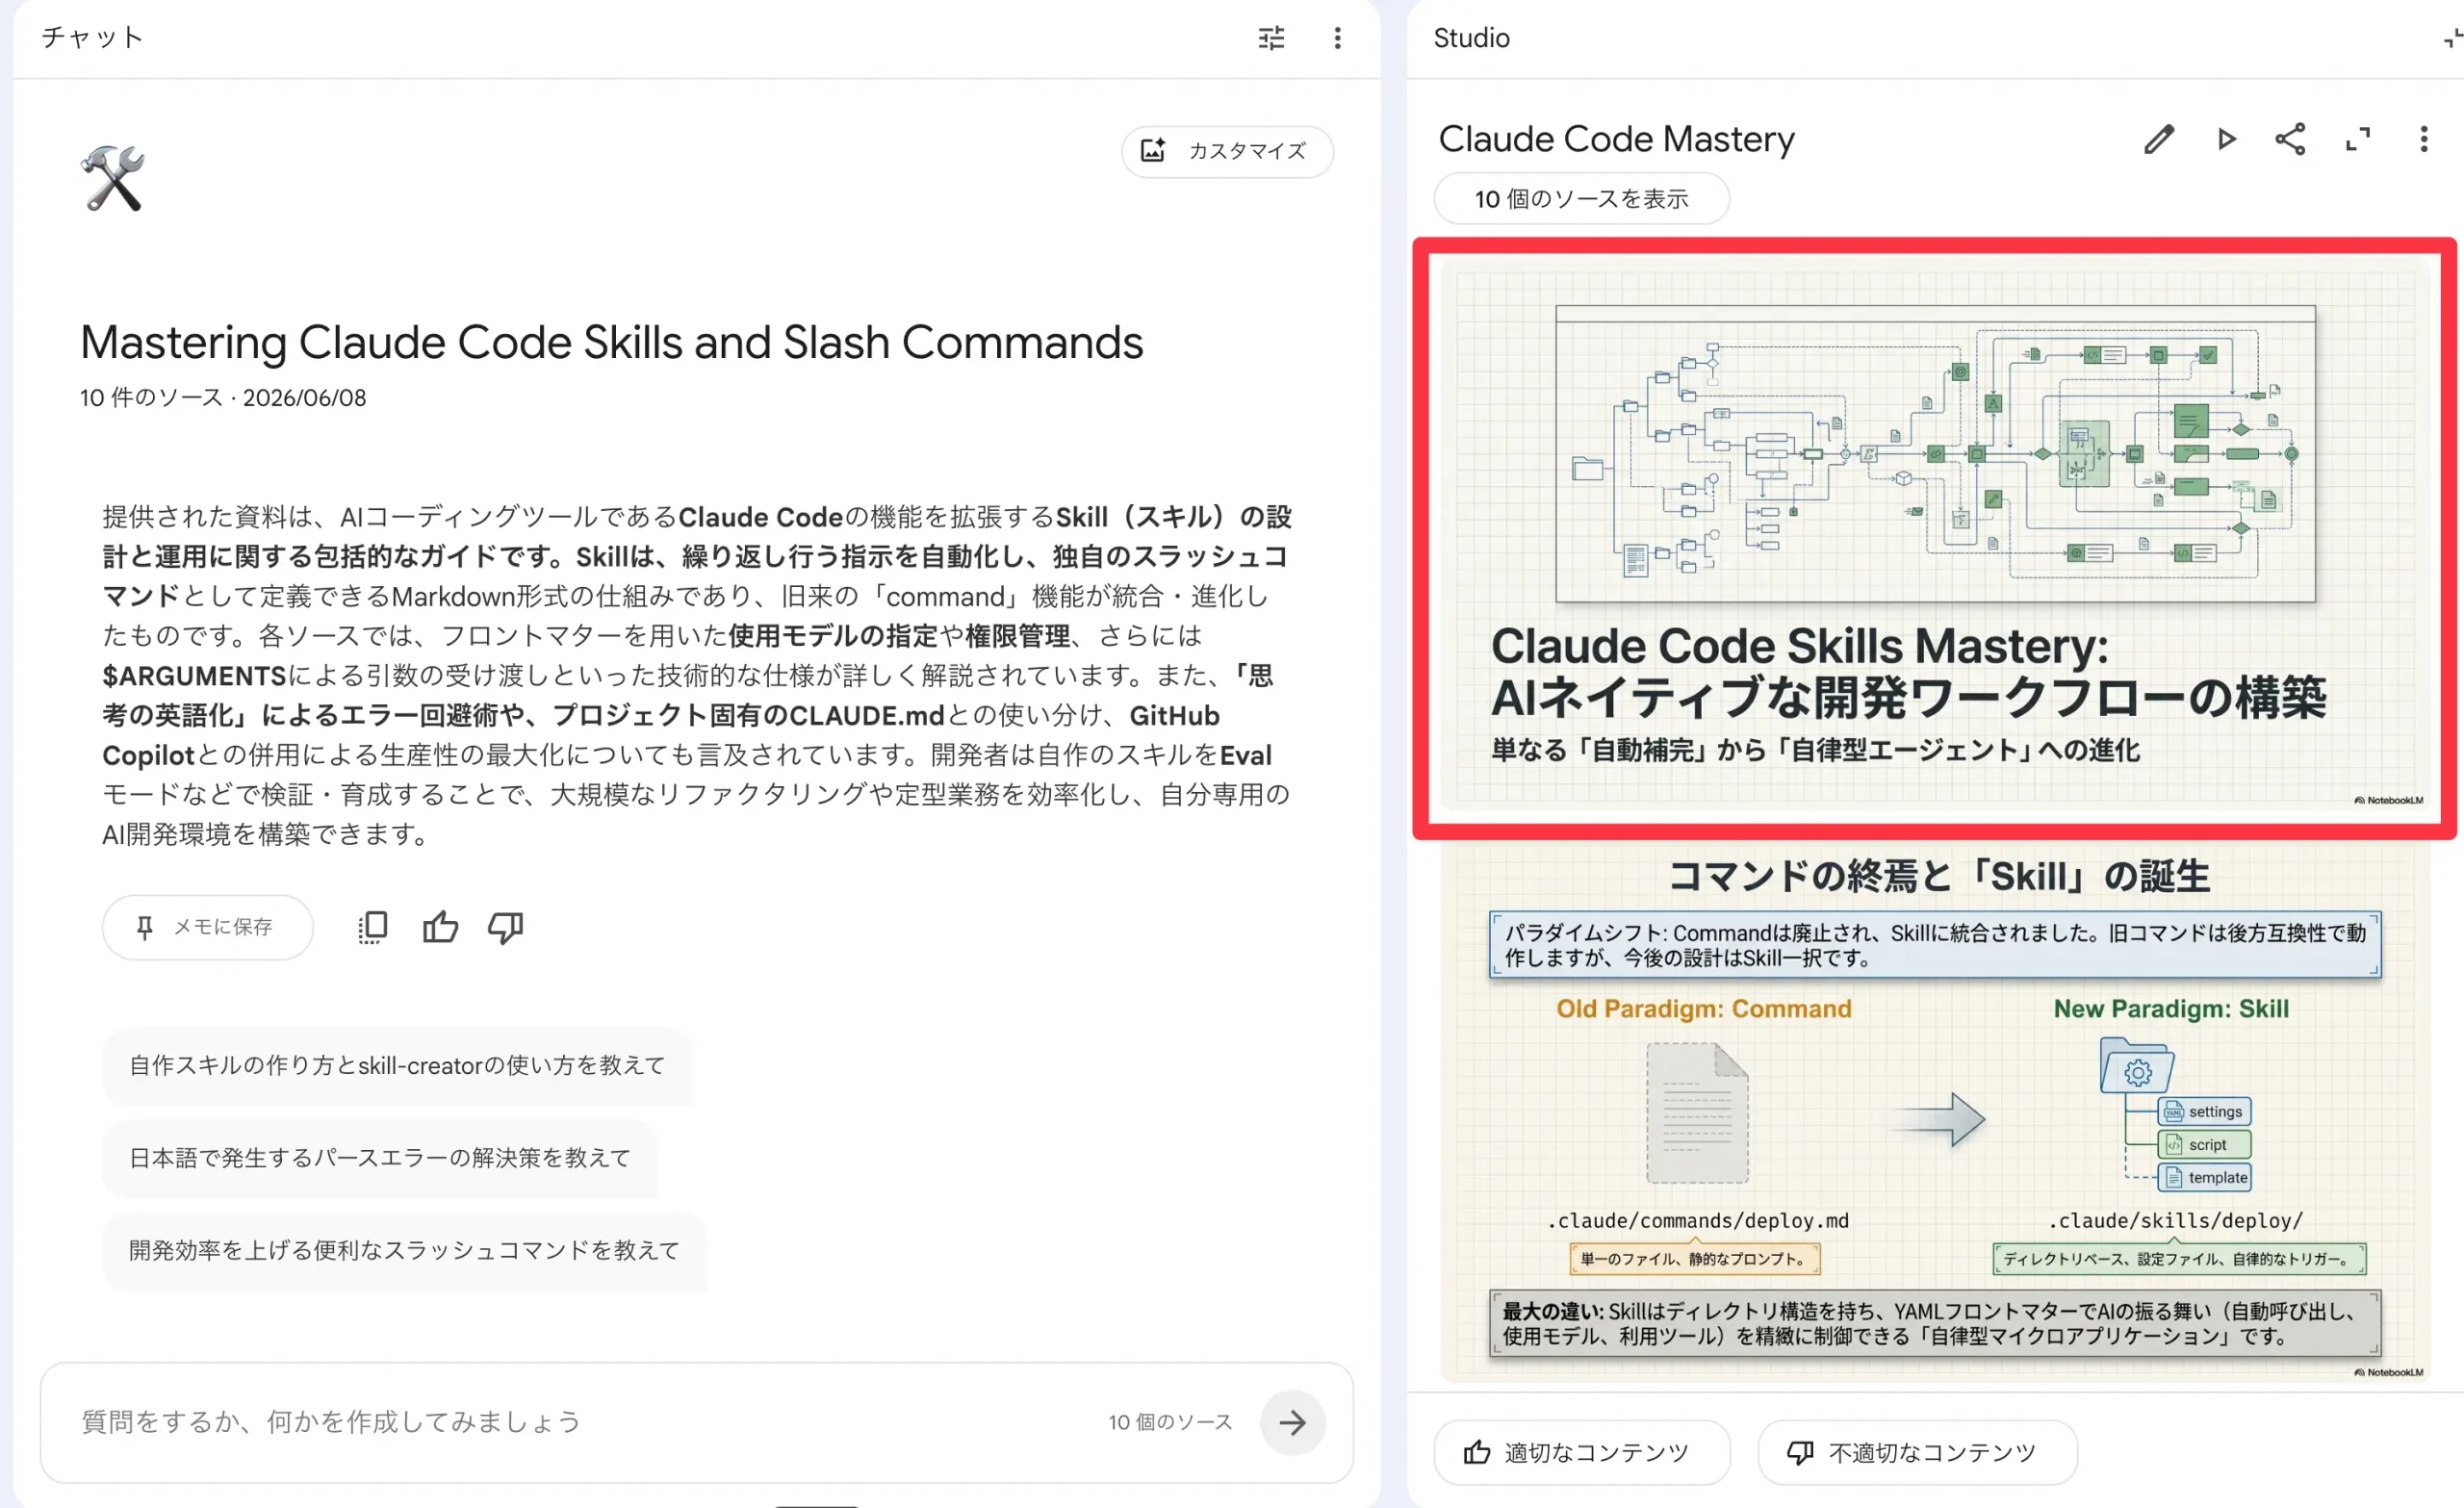Mark as 不適切なコンテンツ

pos(1916,1452)
